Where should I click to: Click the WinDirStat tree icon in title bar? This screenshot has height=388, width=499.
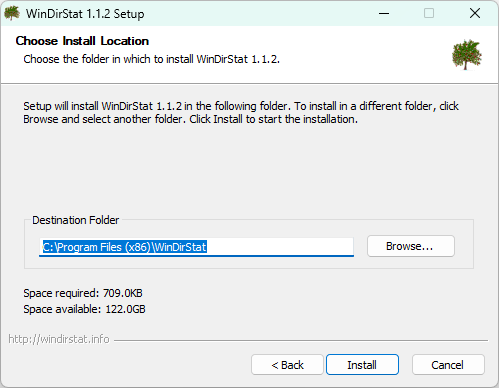coord(12,13)
